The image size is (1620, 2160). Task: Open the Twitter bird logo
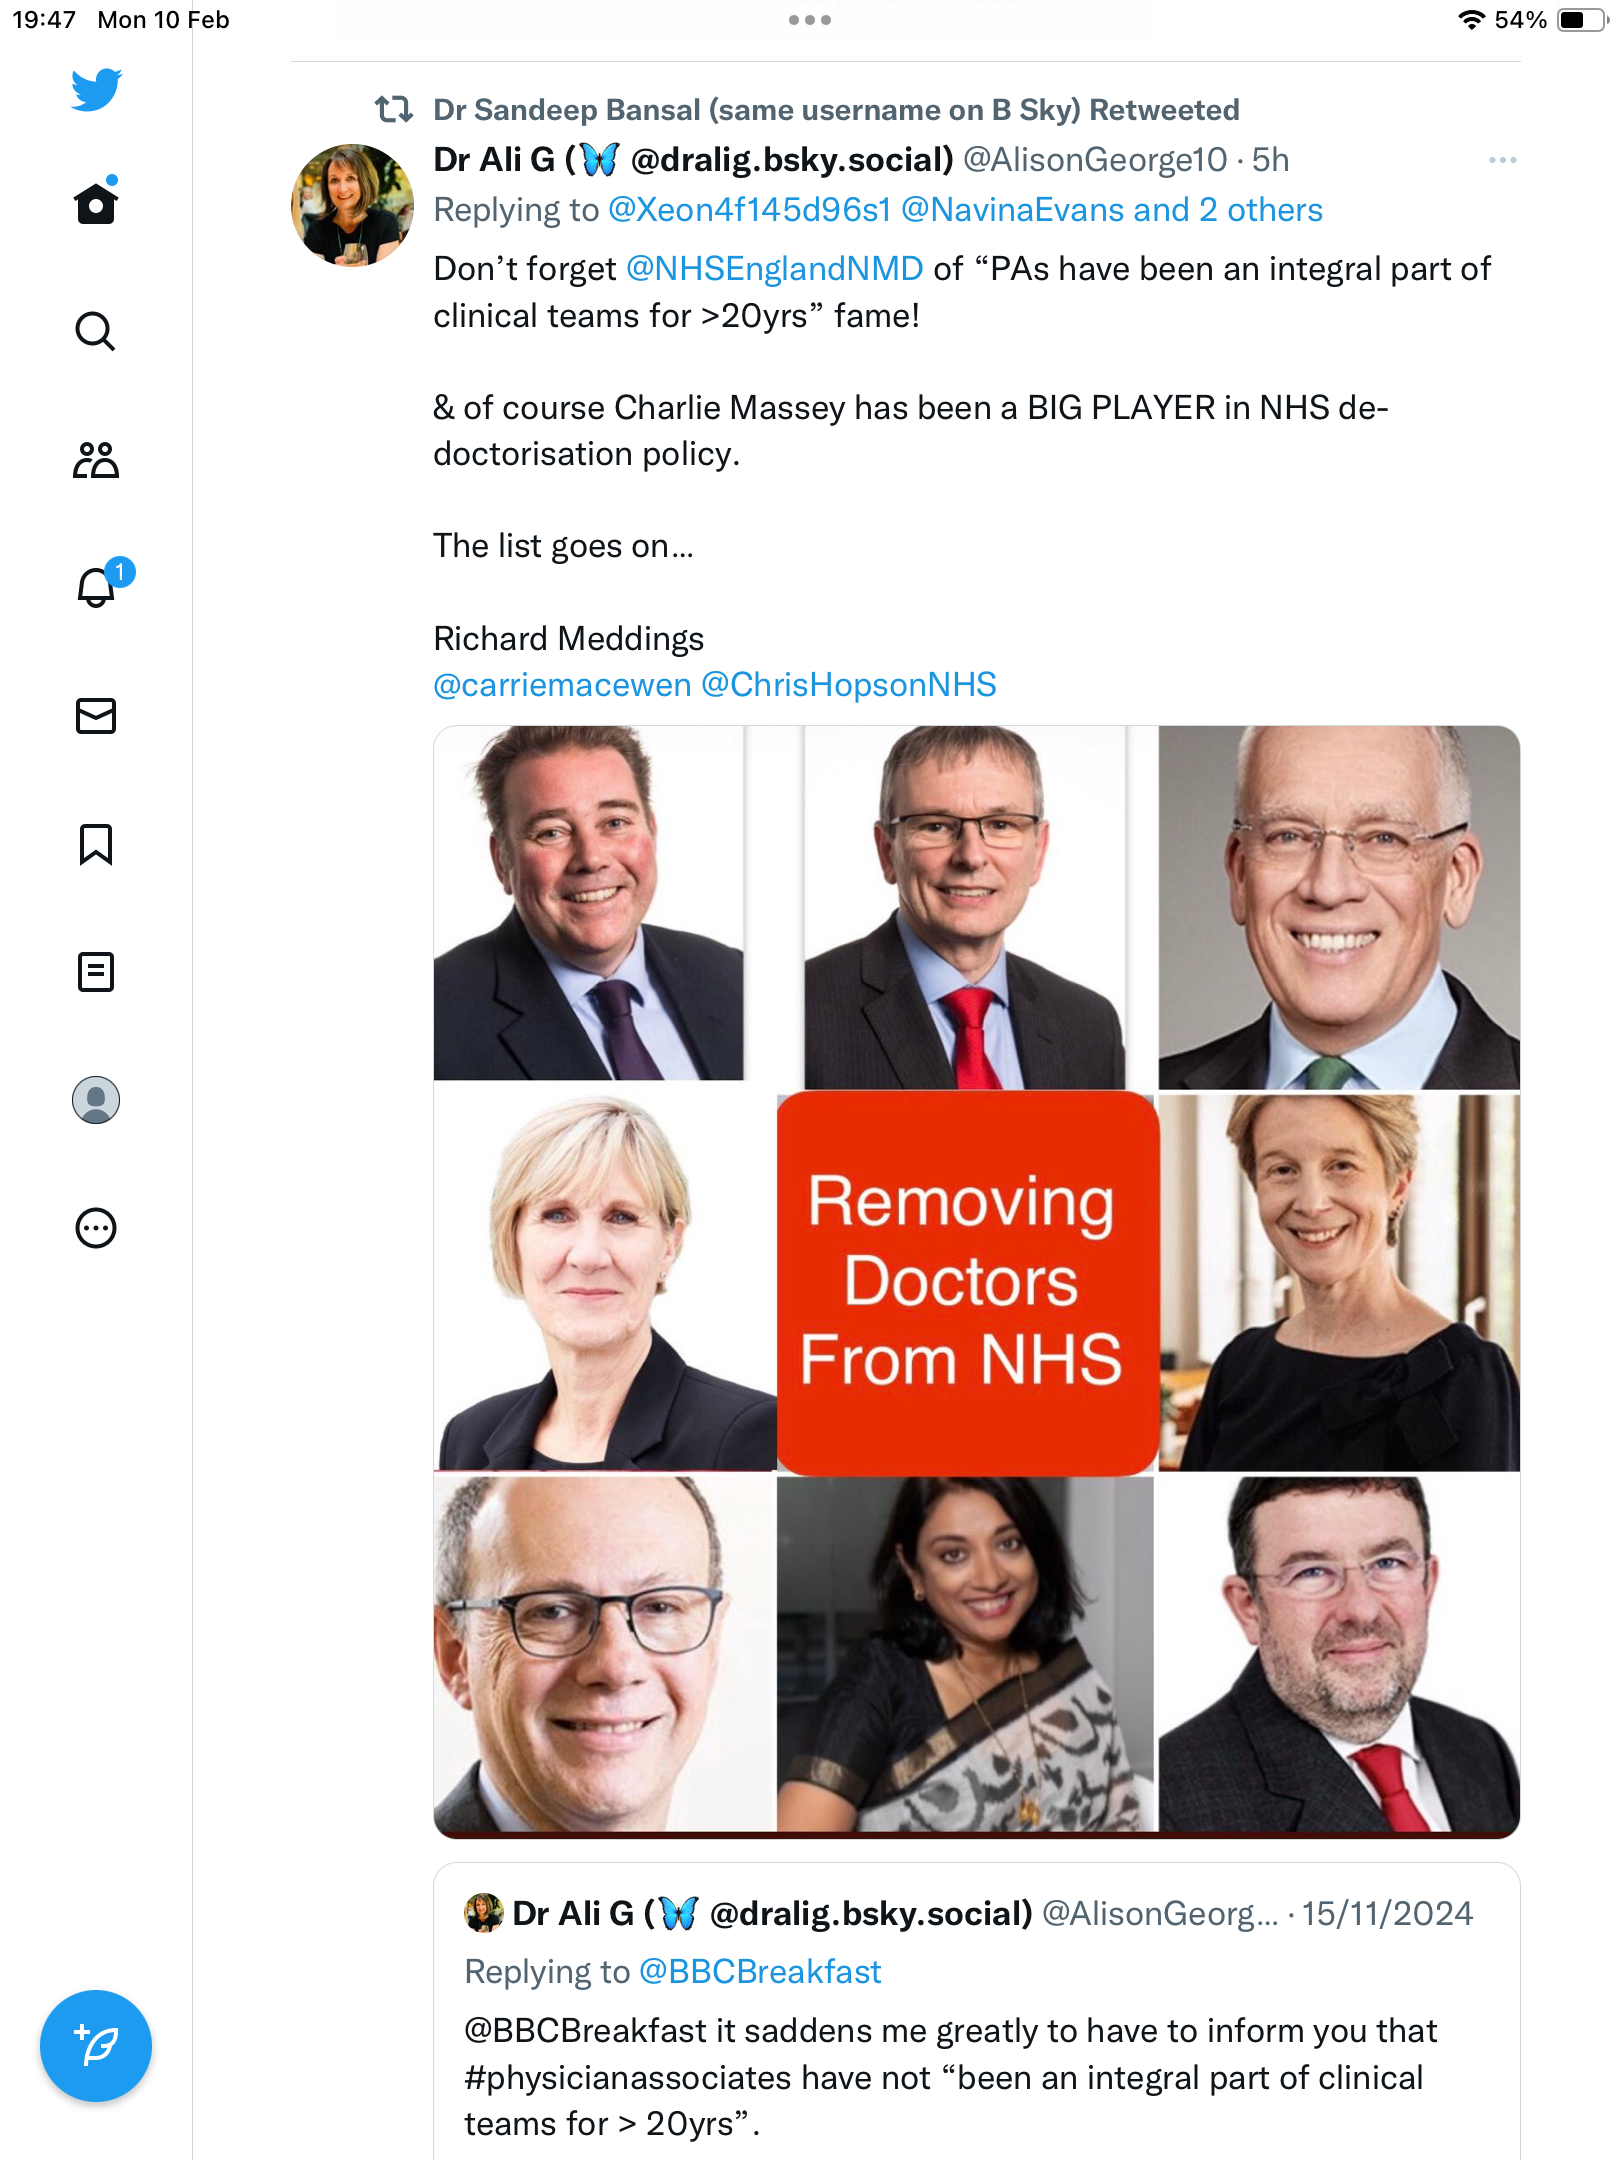point(96,90)
